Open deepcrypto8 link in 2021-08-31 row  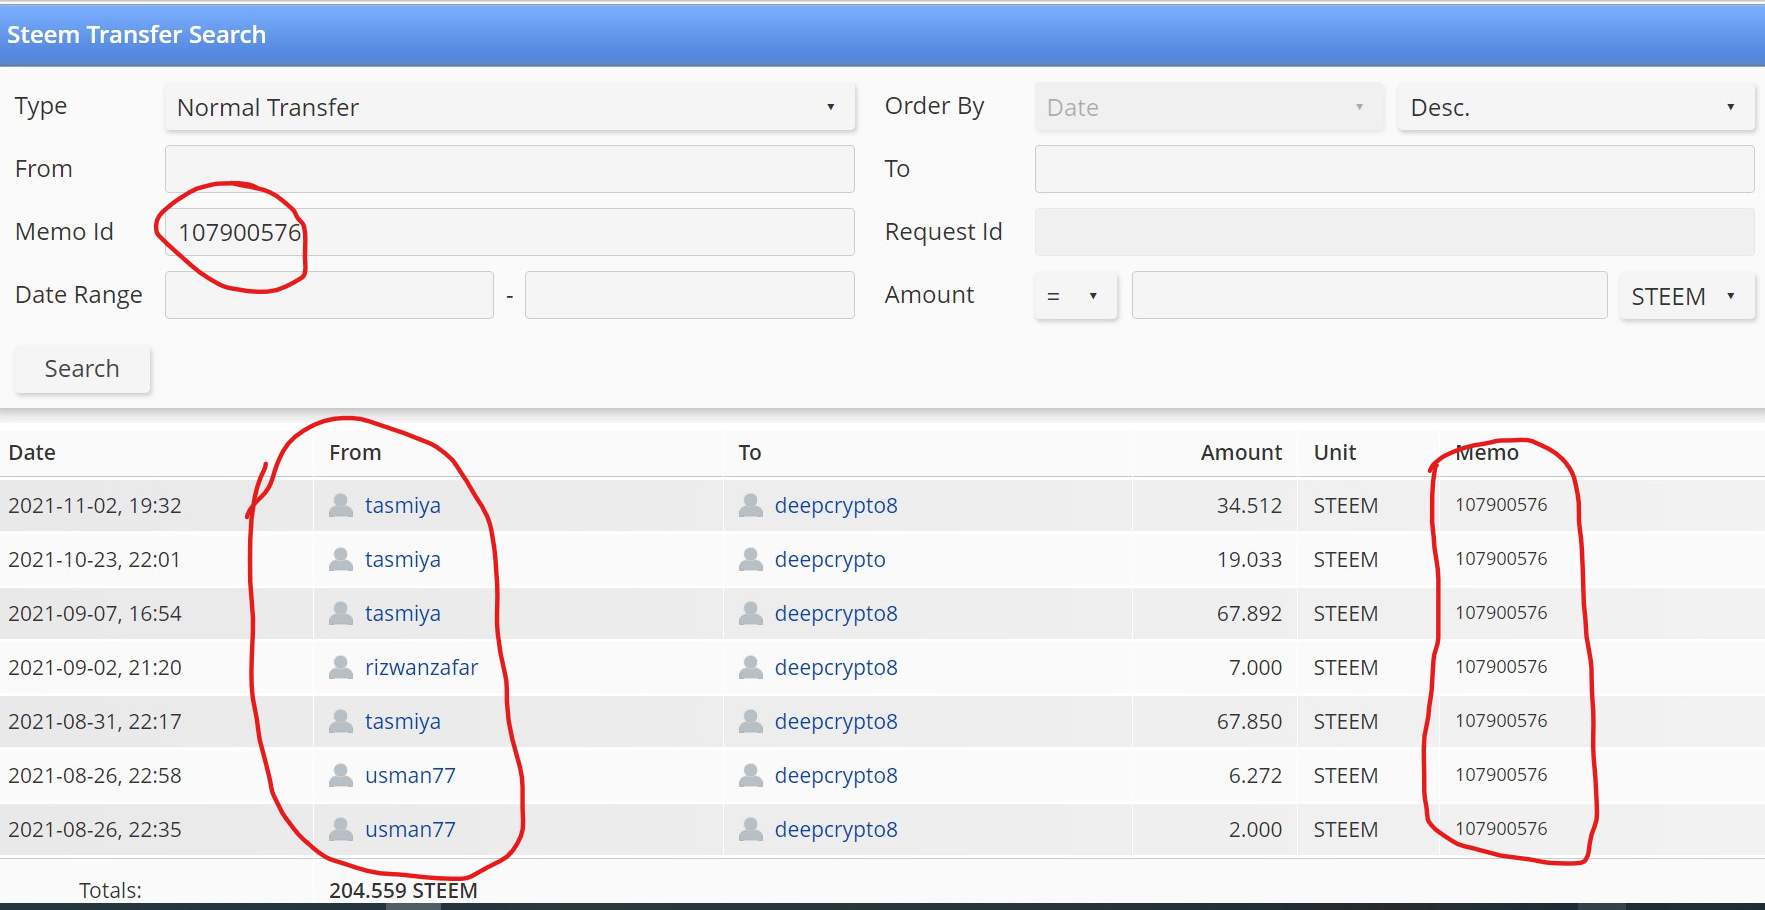pyautogui.click(x=836, y=721)
